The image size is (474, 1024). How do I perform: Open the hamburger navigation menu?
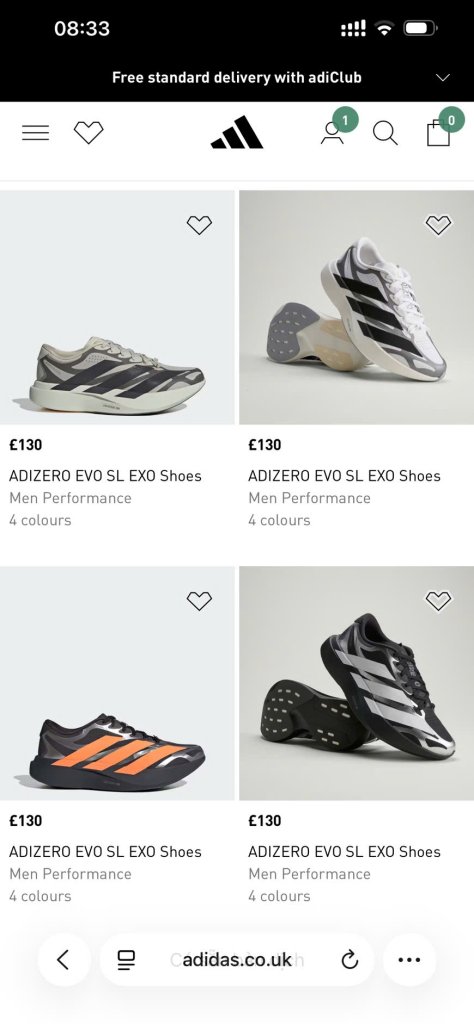point(35,133)
